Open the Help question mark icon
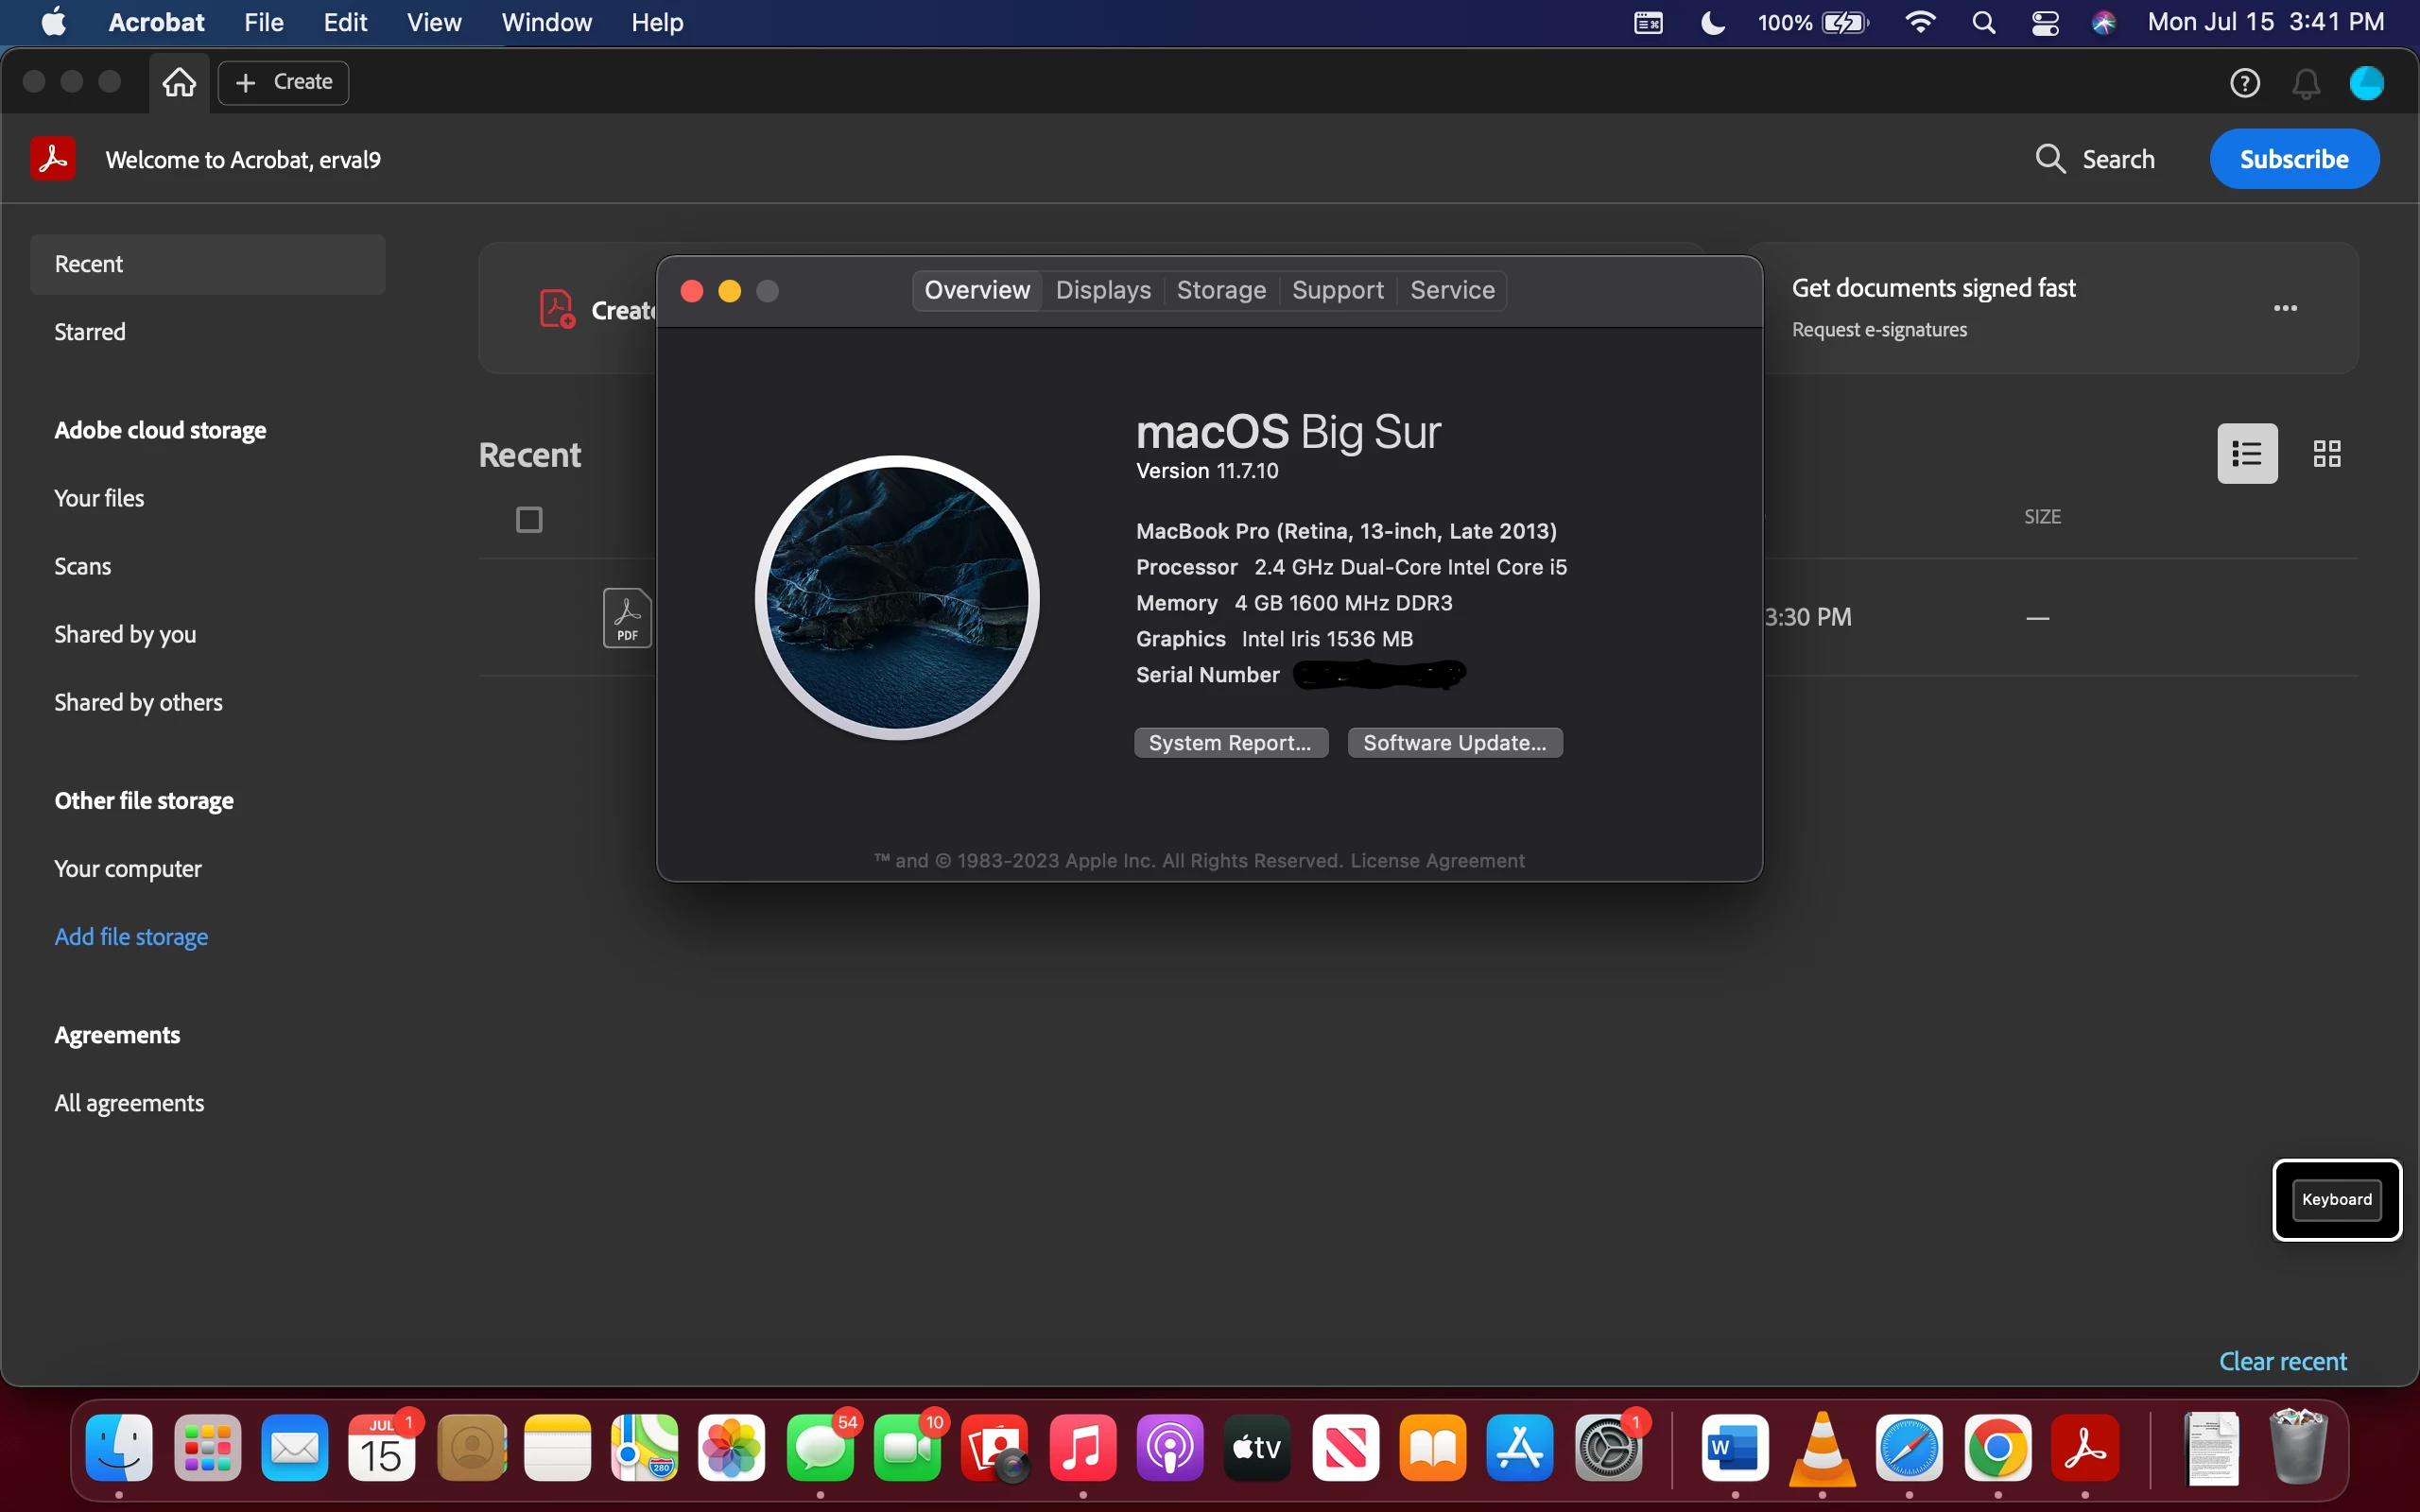Viewport: 2420px width, 1512px height. [x=2245, y=83]
